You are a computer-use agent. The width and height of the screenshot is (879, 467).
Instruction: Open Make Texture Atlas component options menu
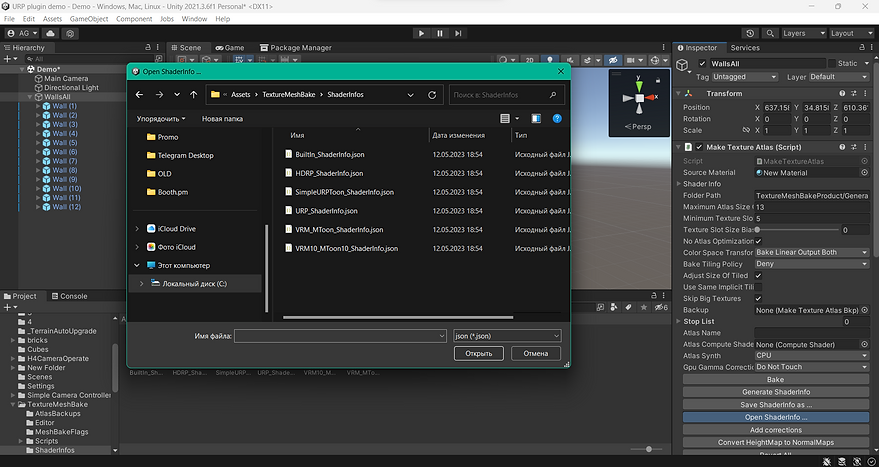[x=866, y=147]
